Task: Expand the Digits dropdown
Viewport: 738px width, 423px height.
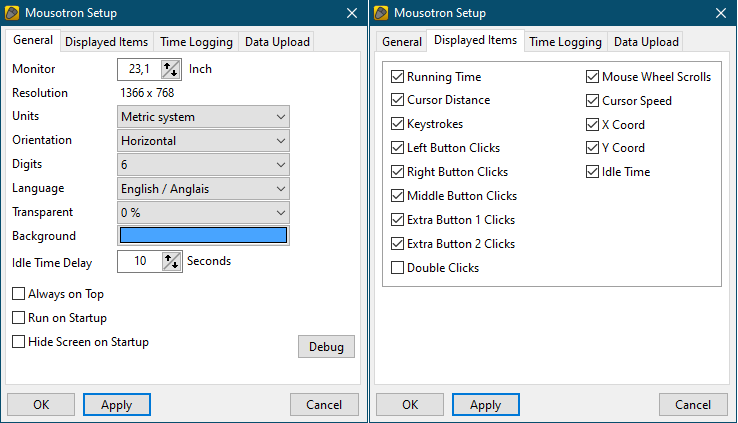Action: pos(203,165)
